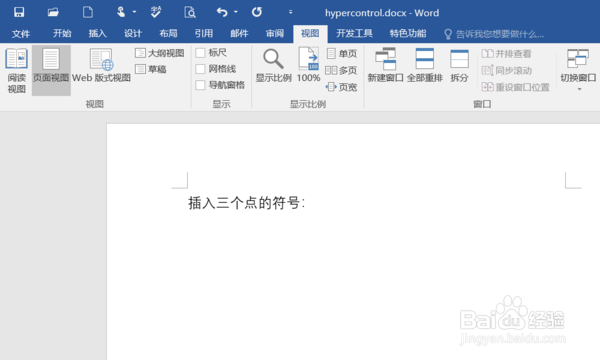Switch to the 开发工具 tab
Screen dimensions: 600x360
point(354,33)
